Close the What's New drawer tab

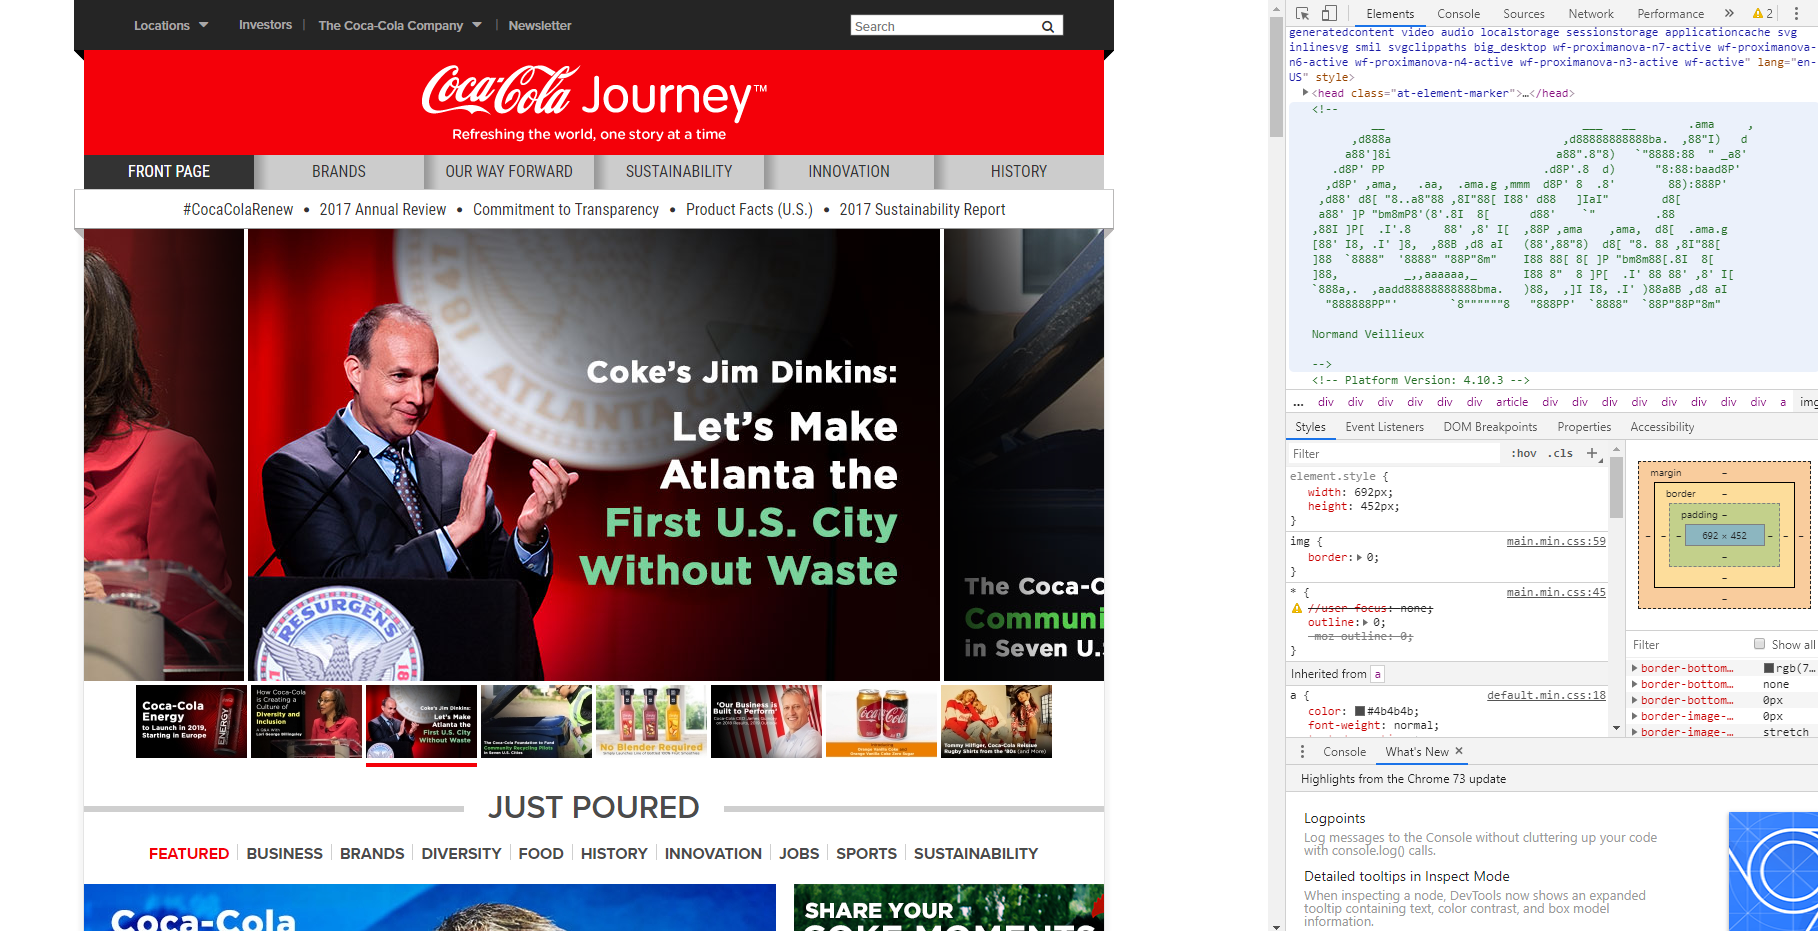click(1459, 751)
